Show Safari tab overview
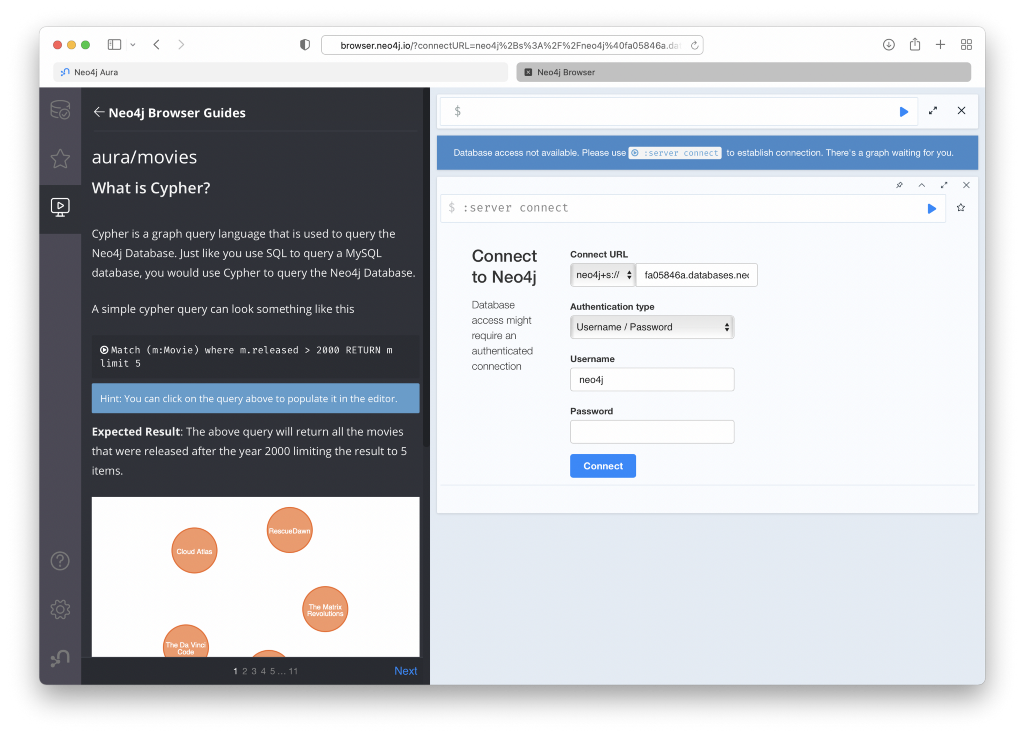 [967, 44]
